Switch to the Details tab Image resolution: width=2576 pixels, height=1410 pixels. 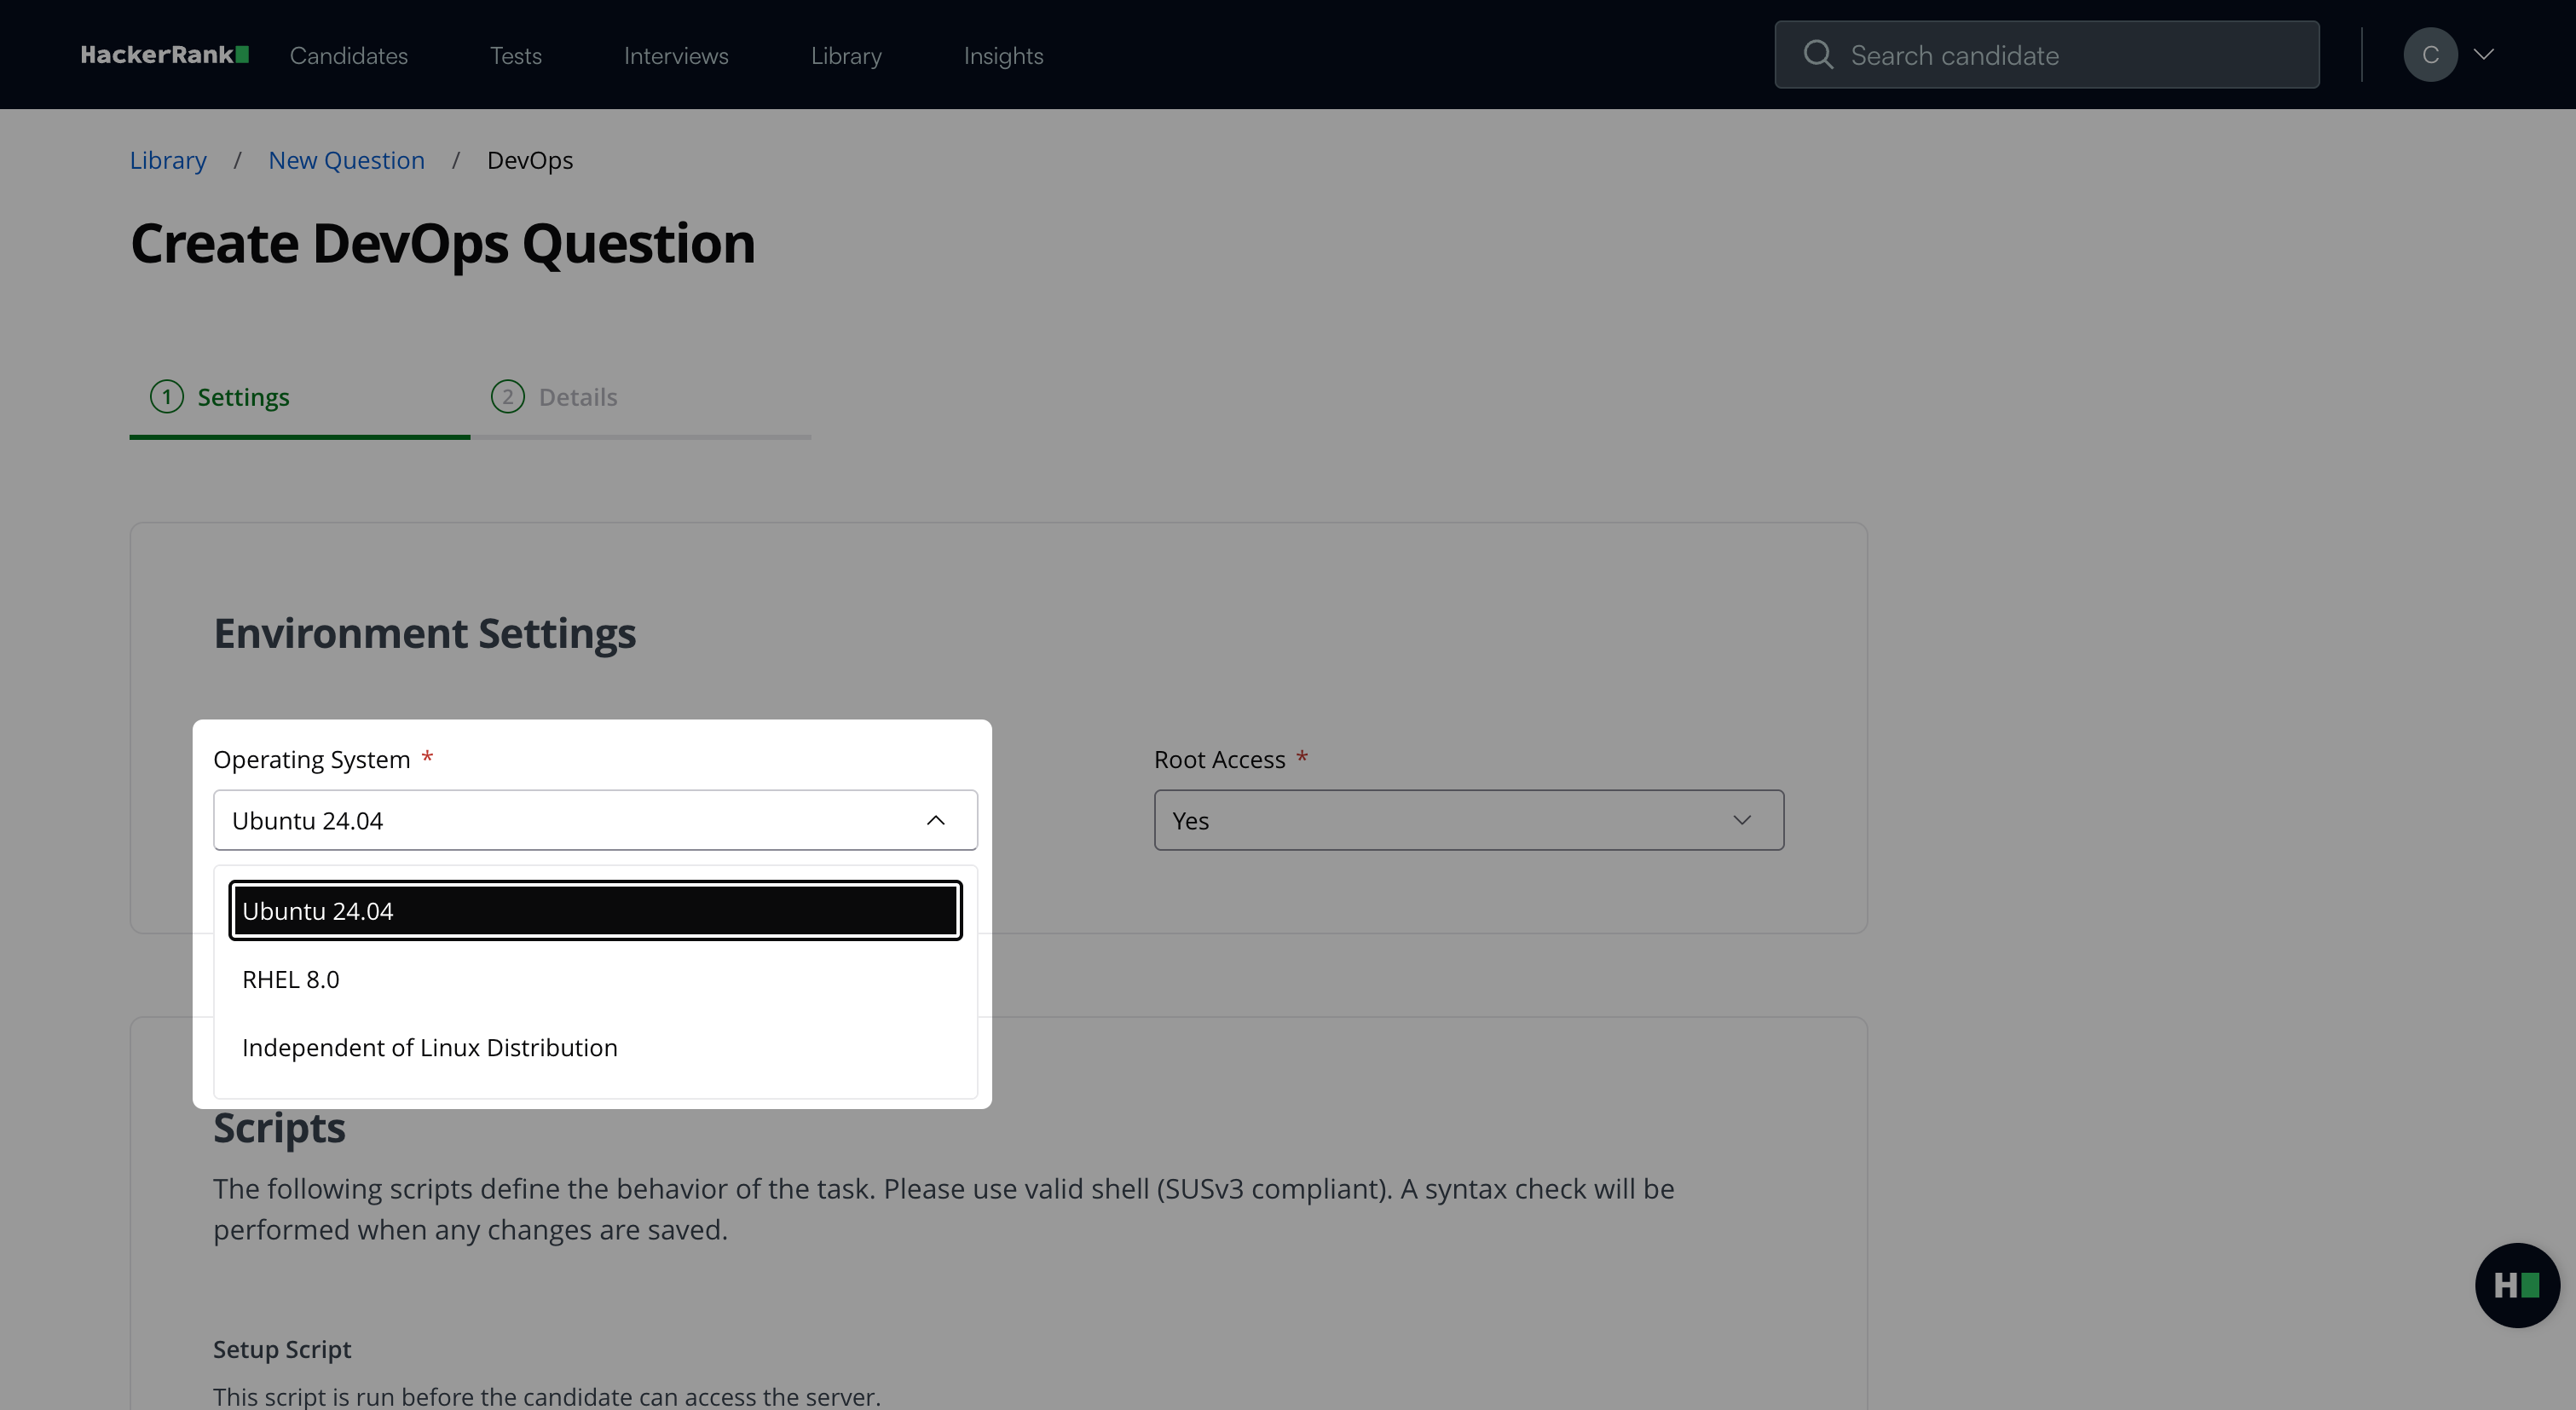(577, 397)
